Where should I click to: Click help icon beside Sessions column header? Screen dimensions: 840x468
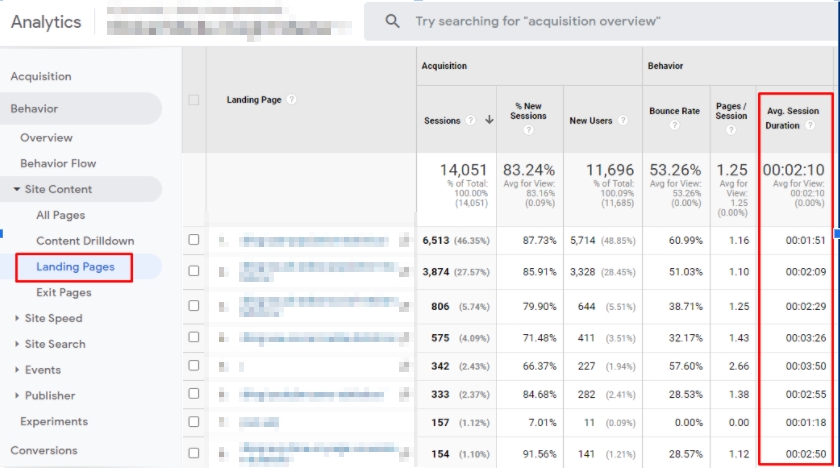point(470,121)
